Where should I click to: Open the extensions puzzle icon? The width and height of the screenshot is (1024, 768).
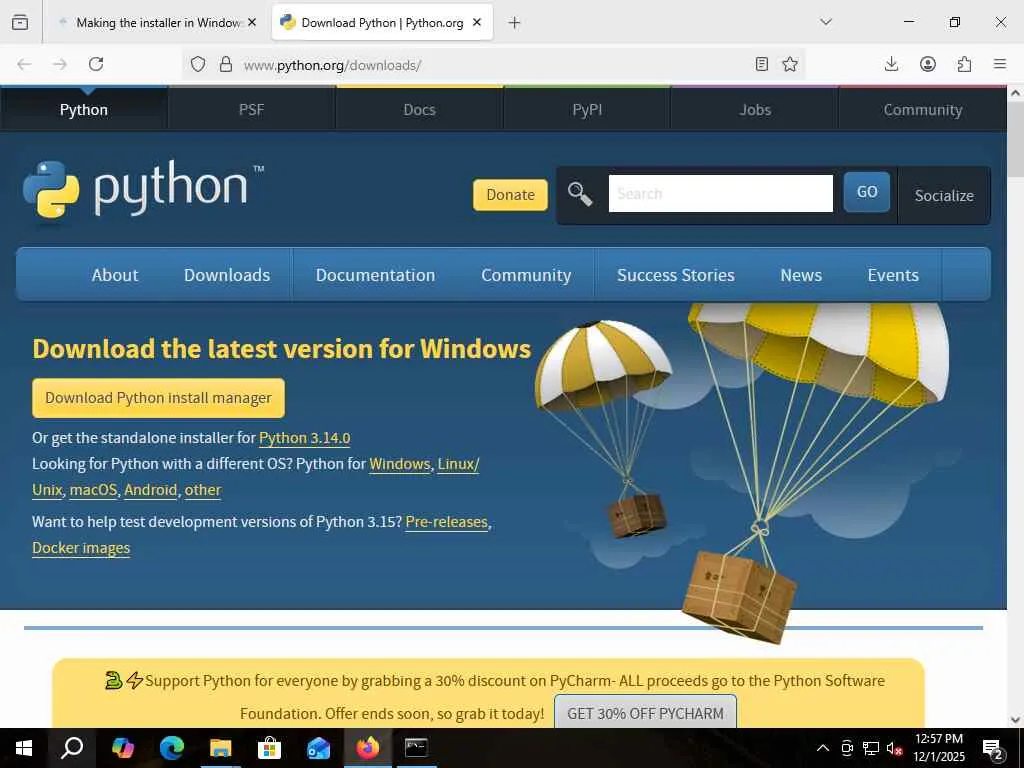pyautogui.click(x=964, y=64)
